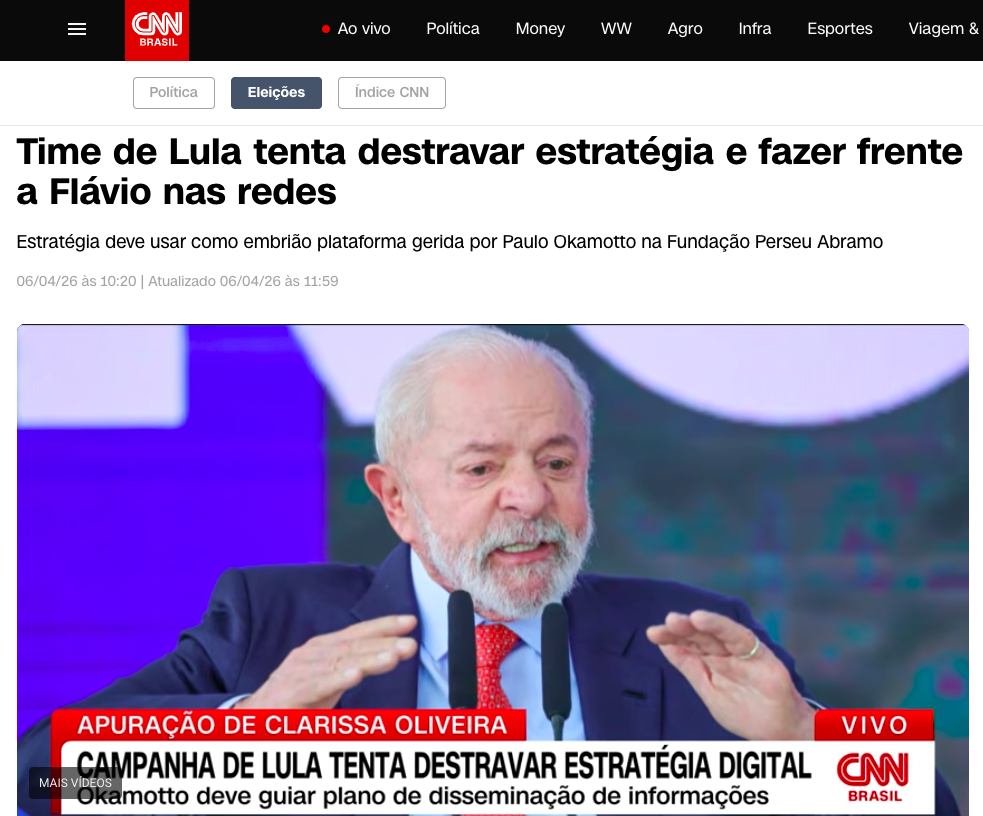Open the Money section

pyautogui.click(x=540, y=29)
